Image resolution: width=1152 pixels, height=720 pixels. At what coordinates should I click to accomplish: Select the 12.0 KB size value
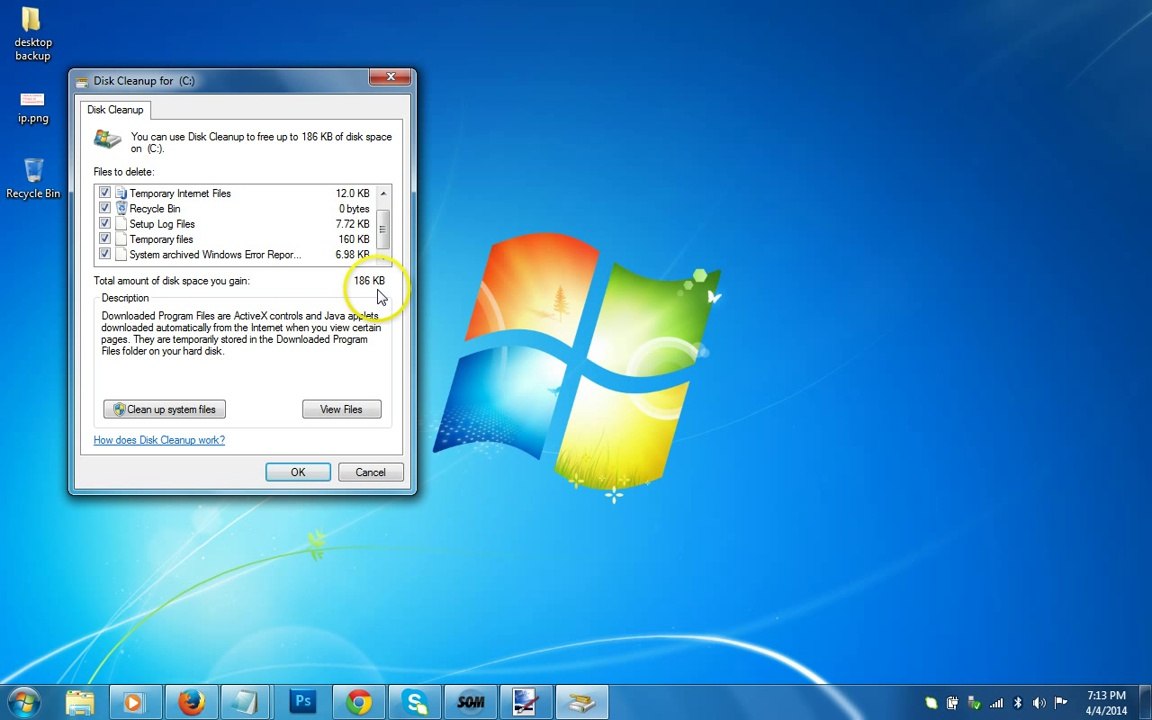[x=353, y=193]
